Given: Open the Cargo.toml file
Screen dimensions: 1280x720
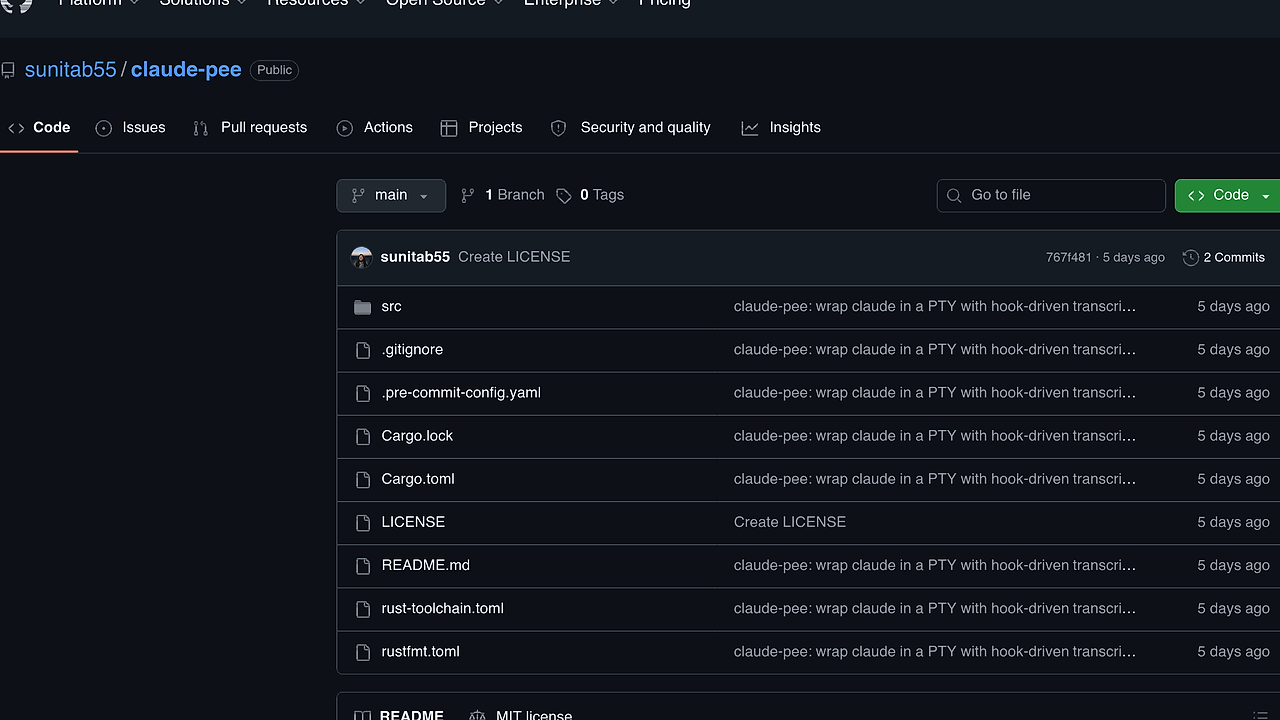Looking at the screenshot, I should click(x=418, y=479).
